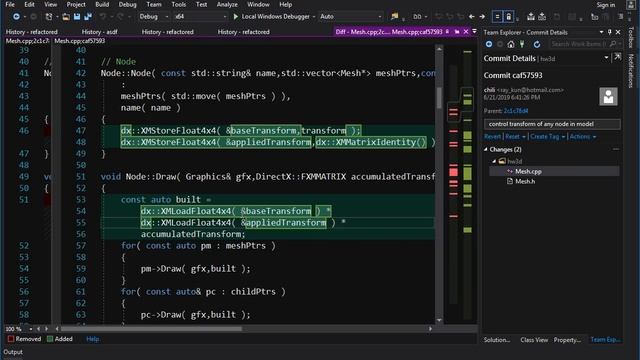Click the Mesh.cpp;caf57593 pane header
This screenshot has height=360, width=640.
click(x=80, y=41)
